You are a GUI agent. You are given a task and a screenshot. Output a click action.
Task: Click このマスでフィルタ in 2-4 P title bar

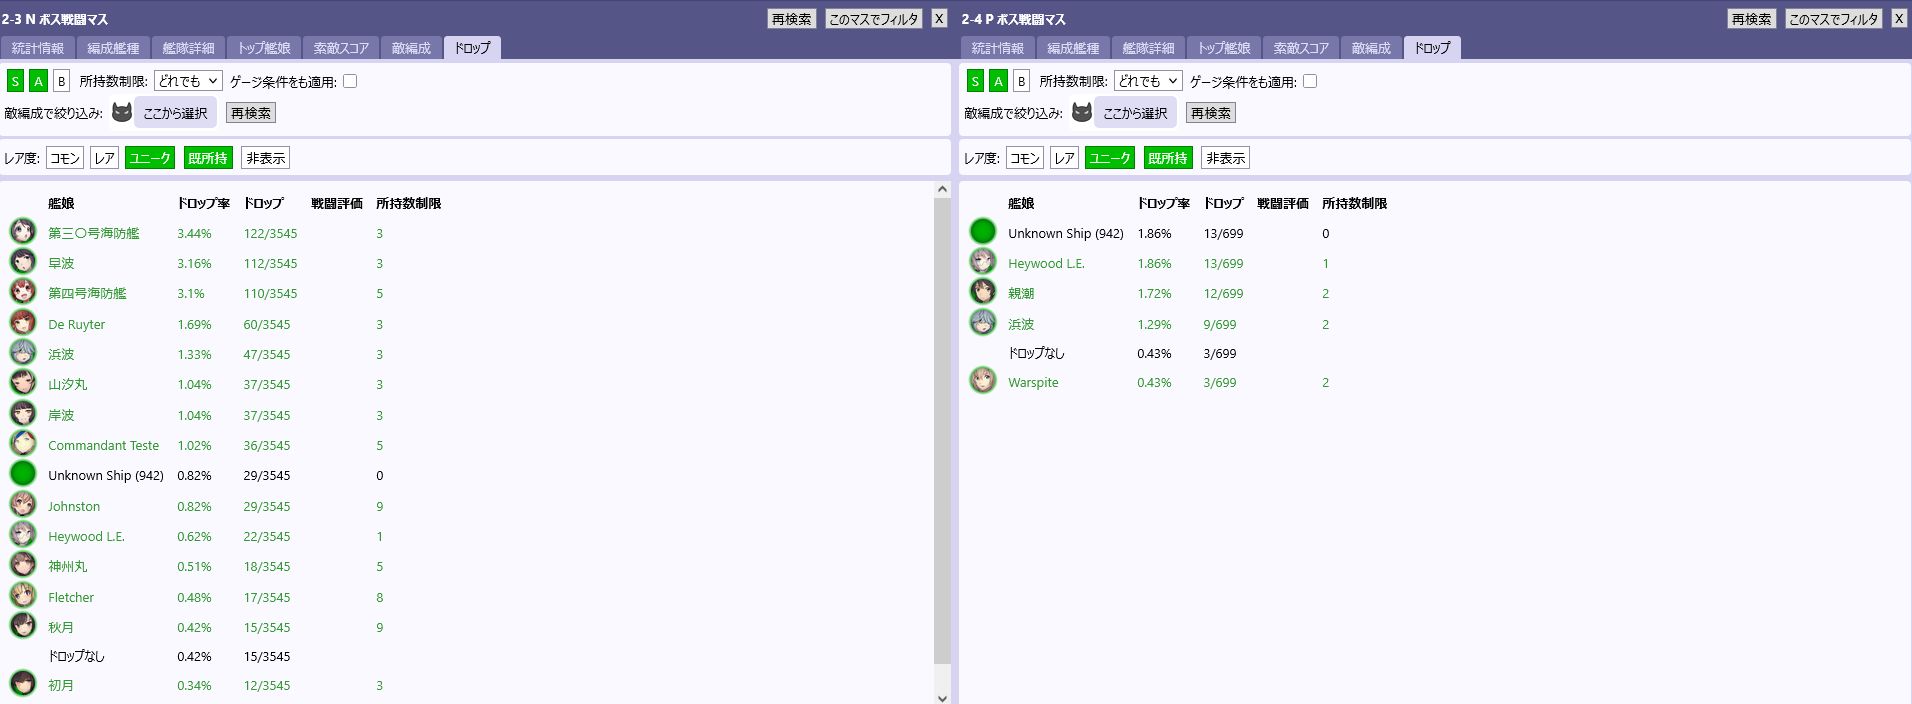pos(1833,19)
